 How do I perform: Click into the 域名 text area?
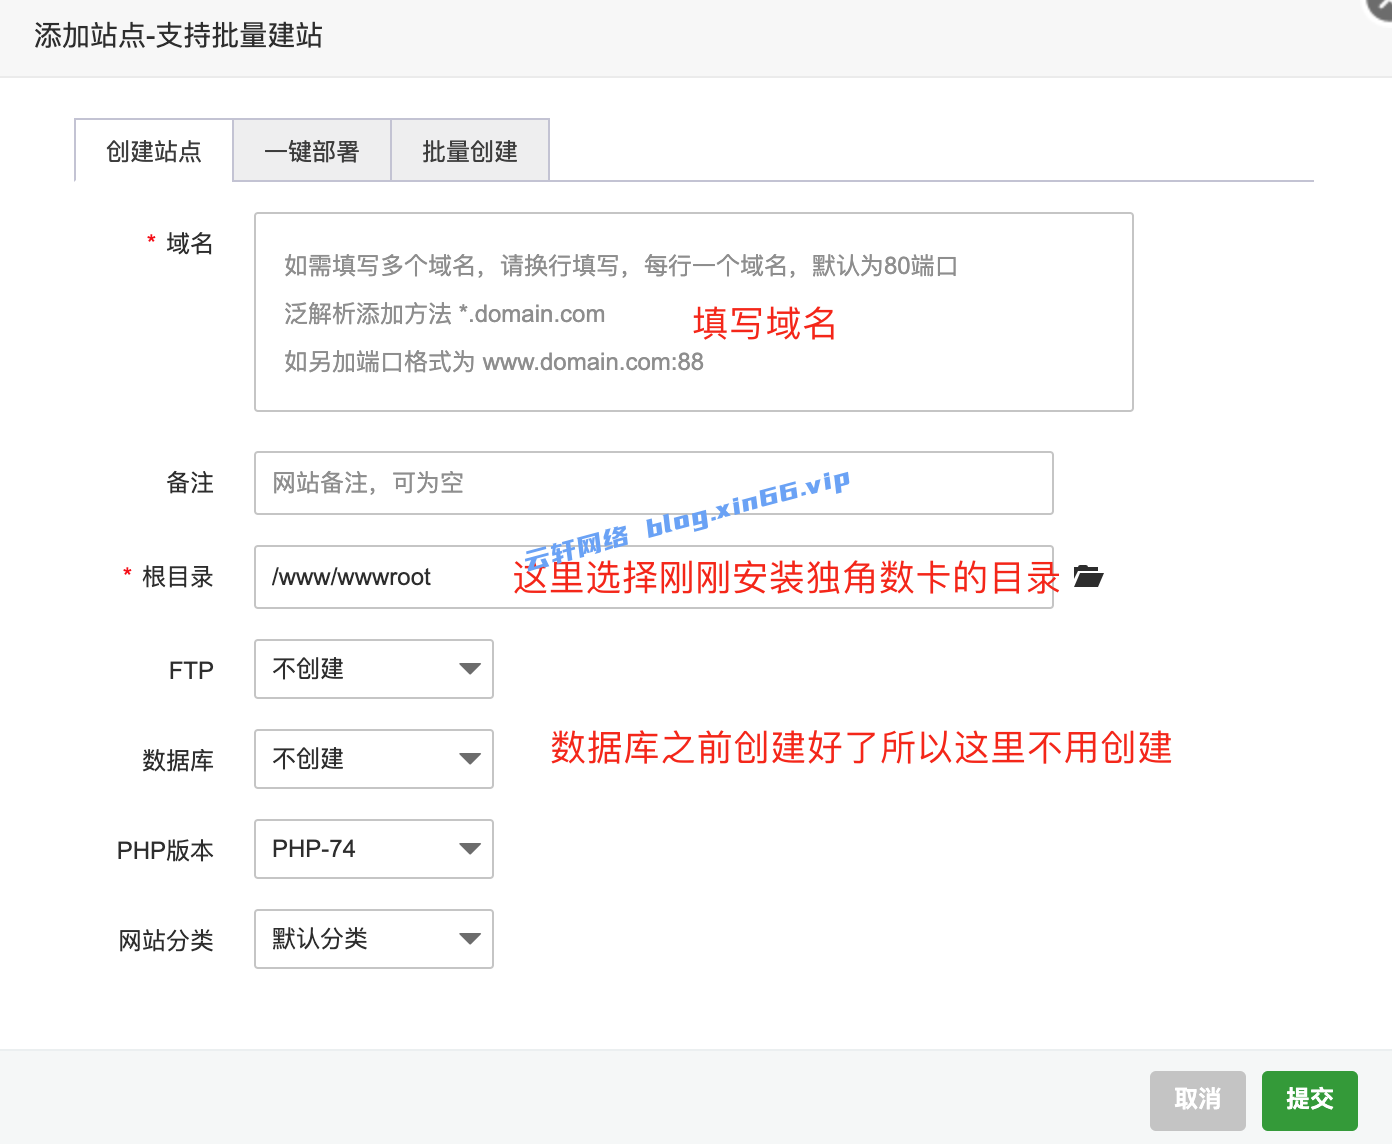[694, 312]
